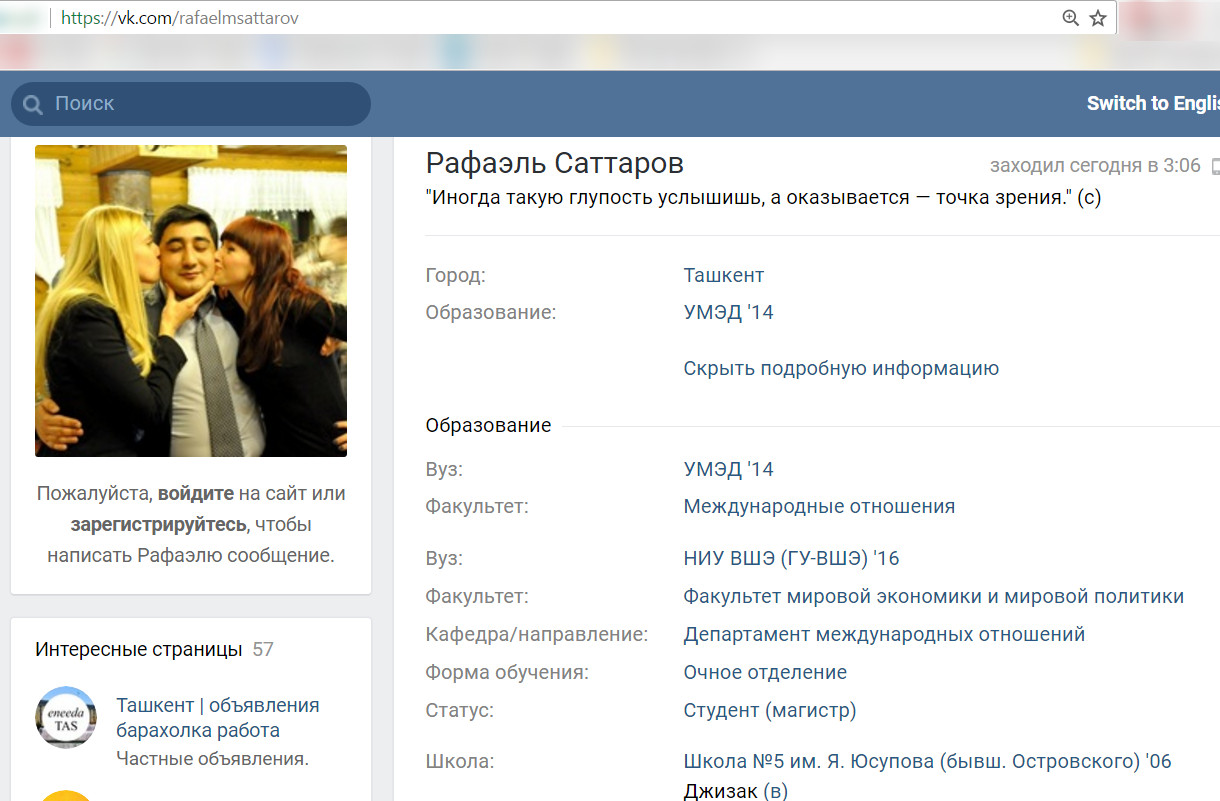Viewport: 1220px width, 801px height.
Task: Click the Студент (магистр) status link
Action: coord(770,711)
